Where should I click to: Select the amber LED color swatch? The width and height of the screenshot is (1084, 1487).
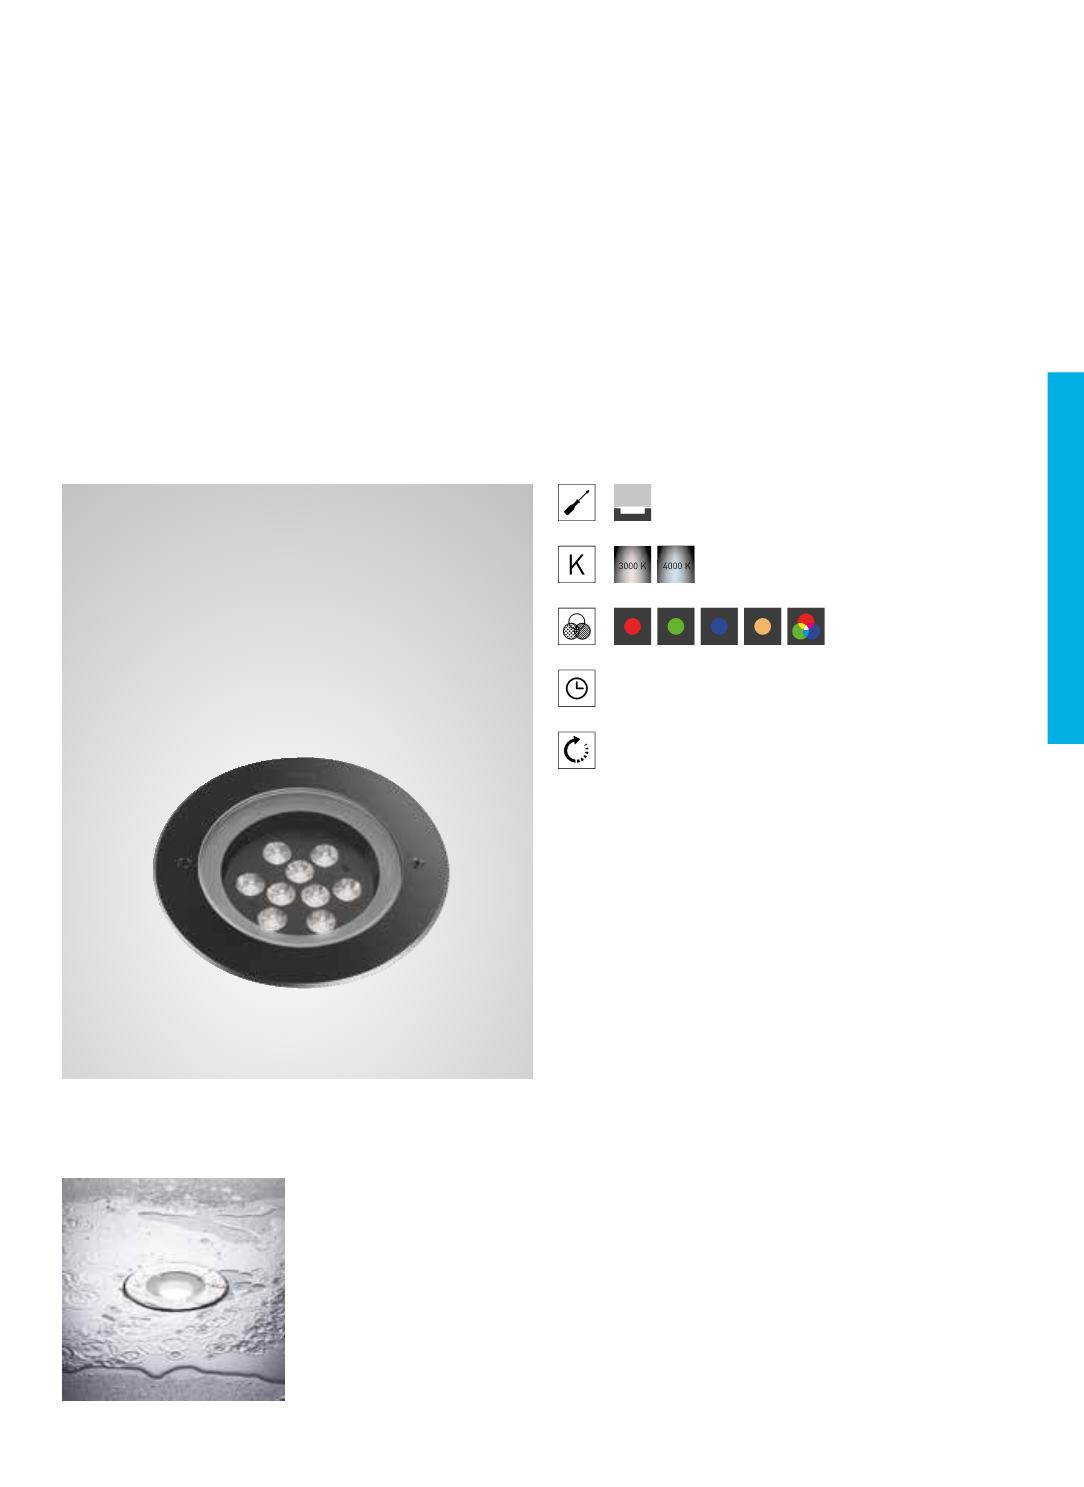click(x=763, y=627)
